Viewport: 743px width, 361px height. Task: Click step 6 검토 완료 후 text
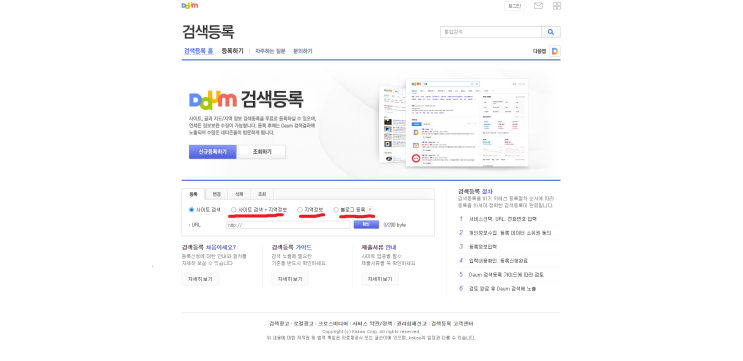pyautogui.click(x=502, y=288)
